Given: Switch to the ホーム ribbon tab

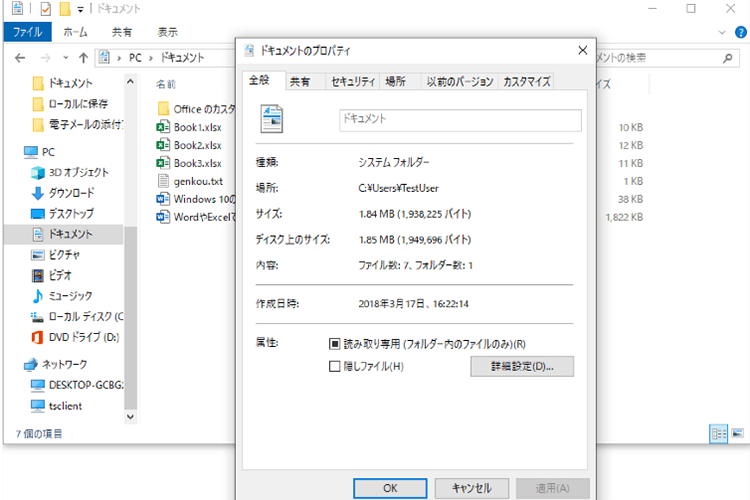Looking at the screenshot, I should point(75,32).
